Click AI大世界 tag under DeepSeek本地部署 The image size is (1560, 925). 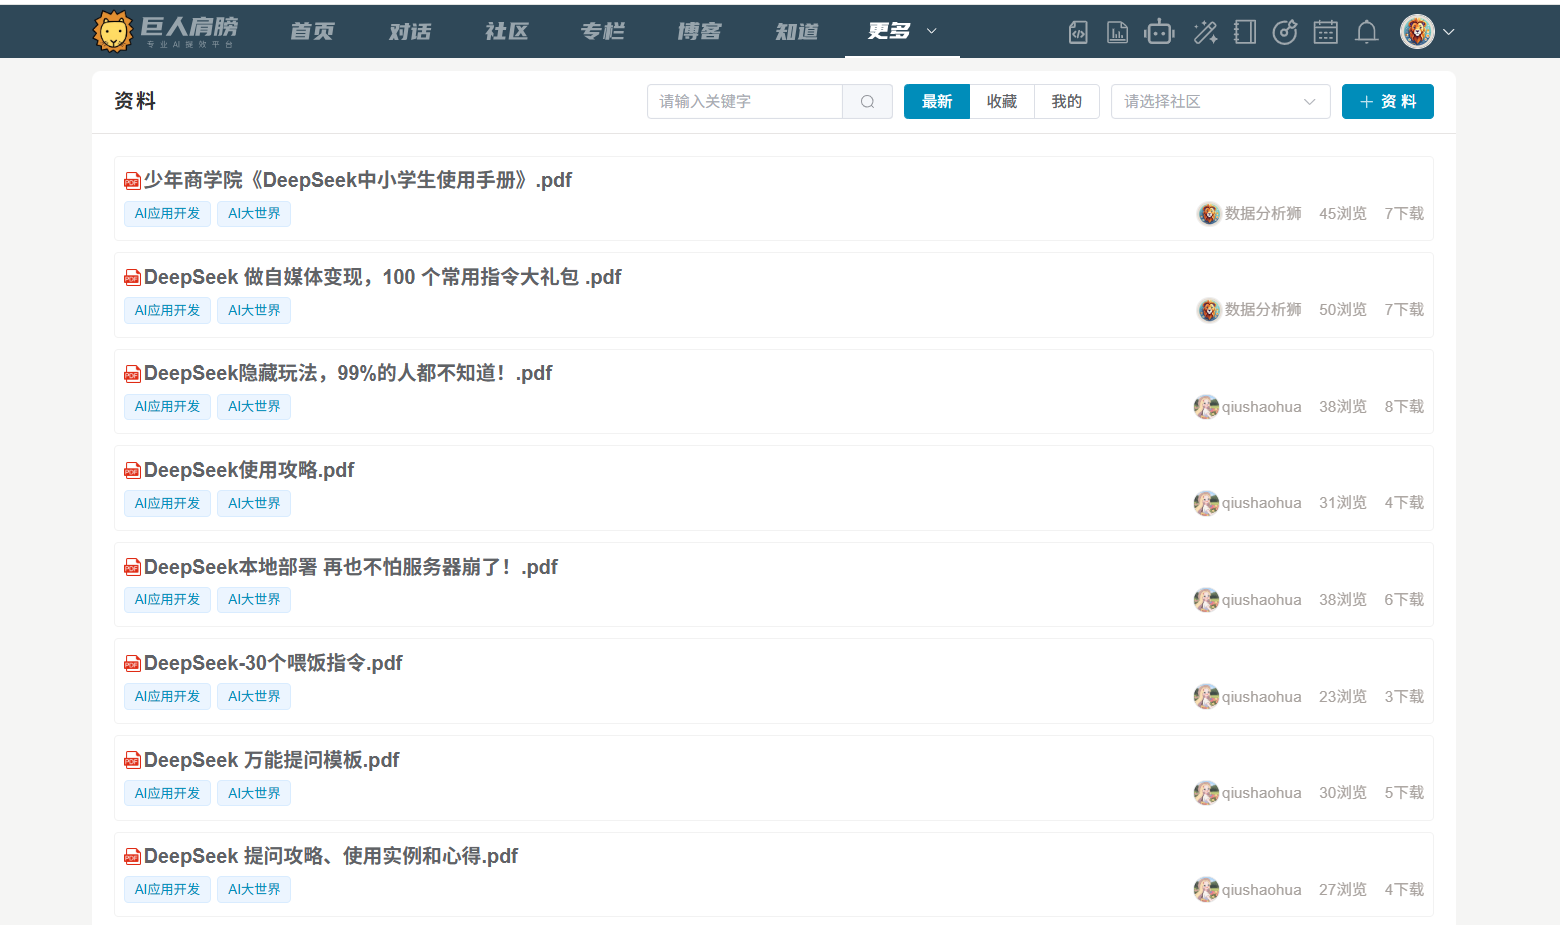tap(254, 600)
